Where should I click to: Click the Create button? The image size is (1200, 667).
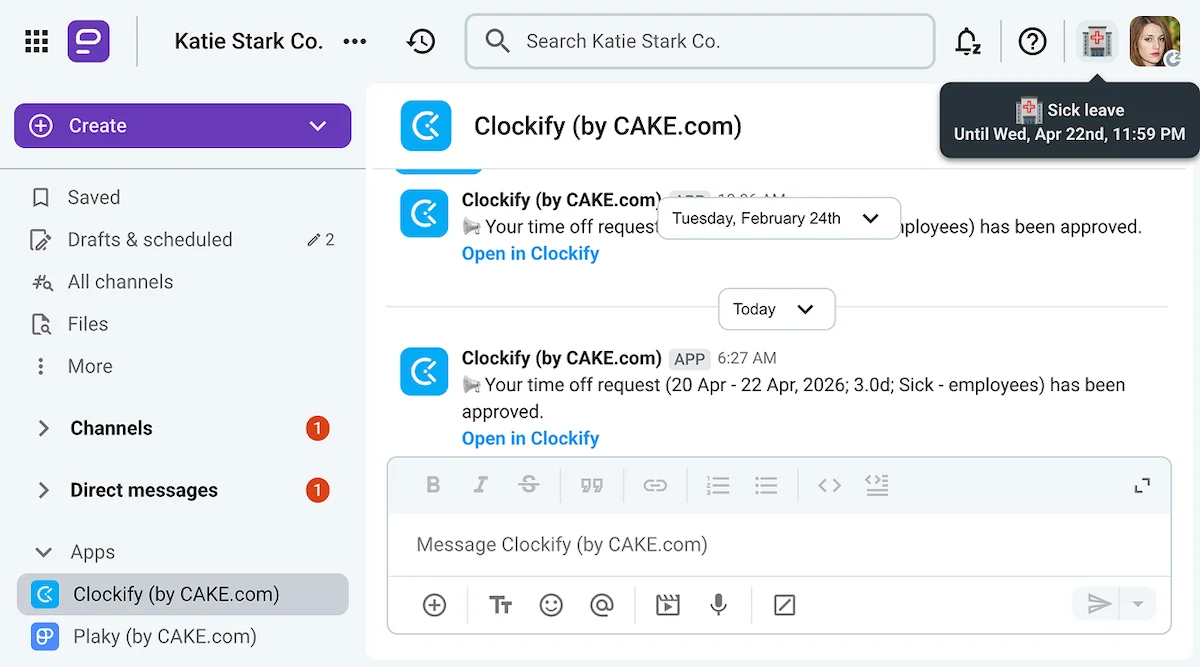[182, 125]
